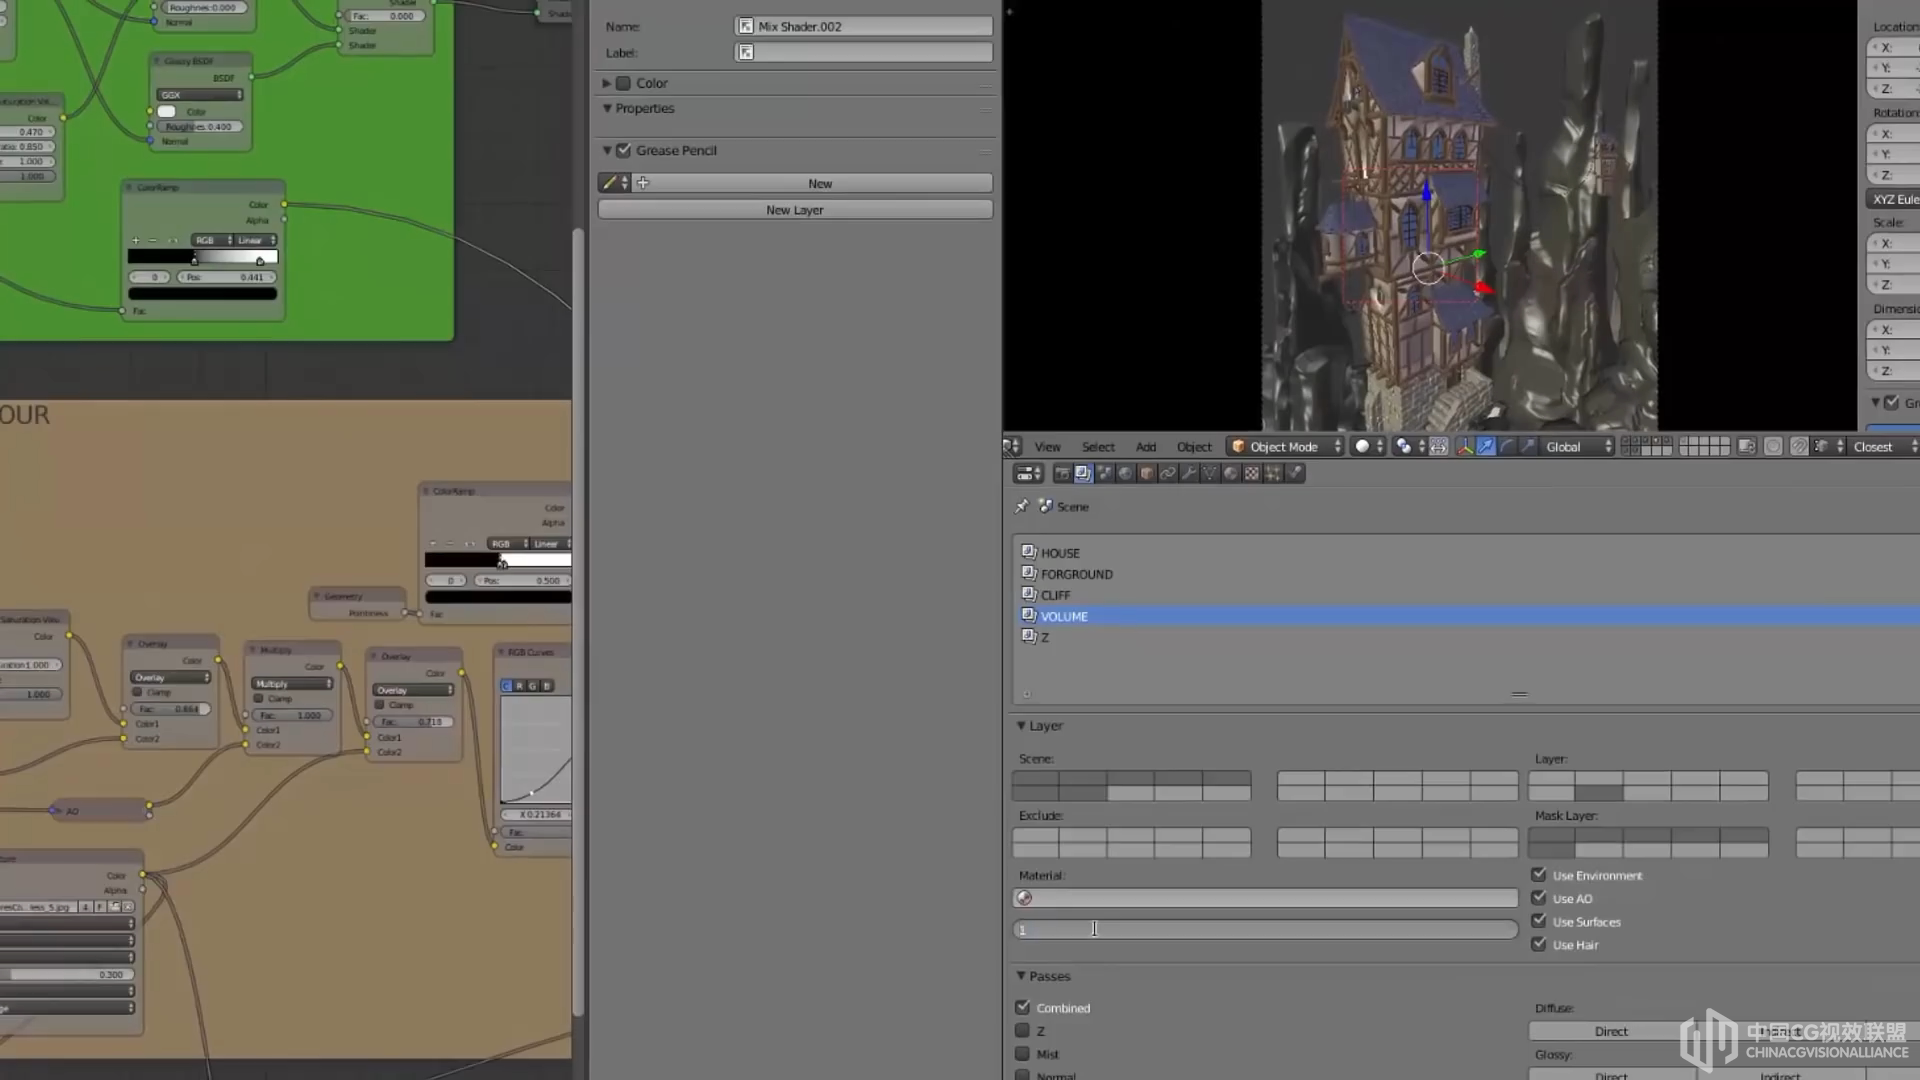Open the Particles properties tab icon
Image resolution: width=1920 pixels, height=1080 pixels.
pos(1273,473)
